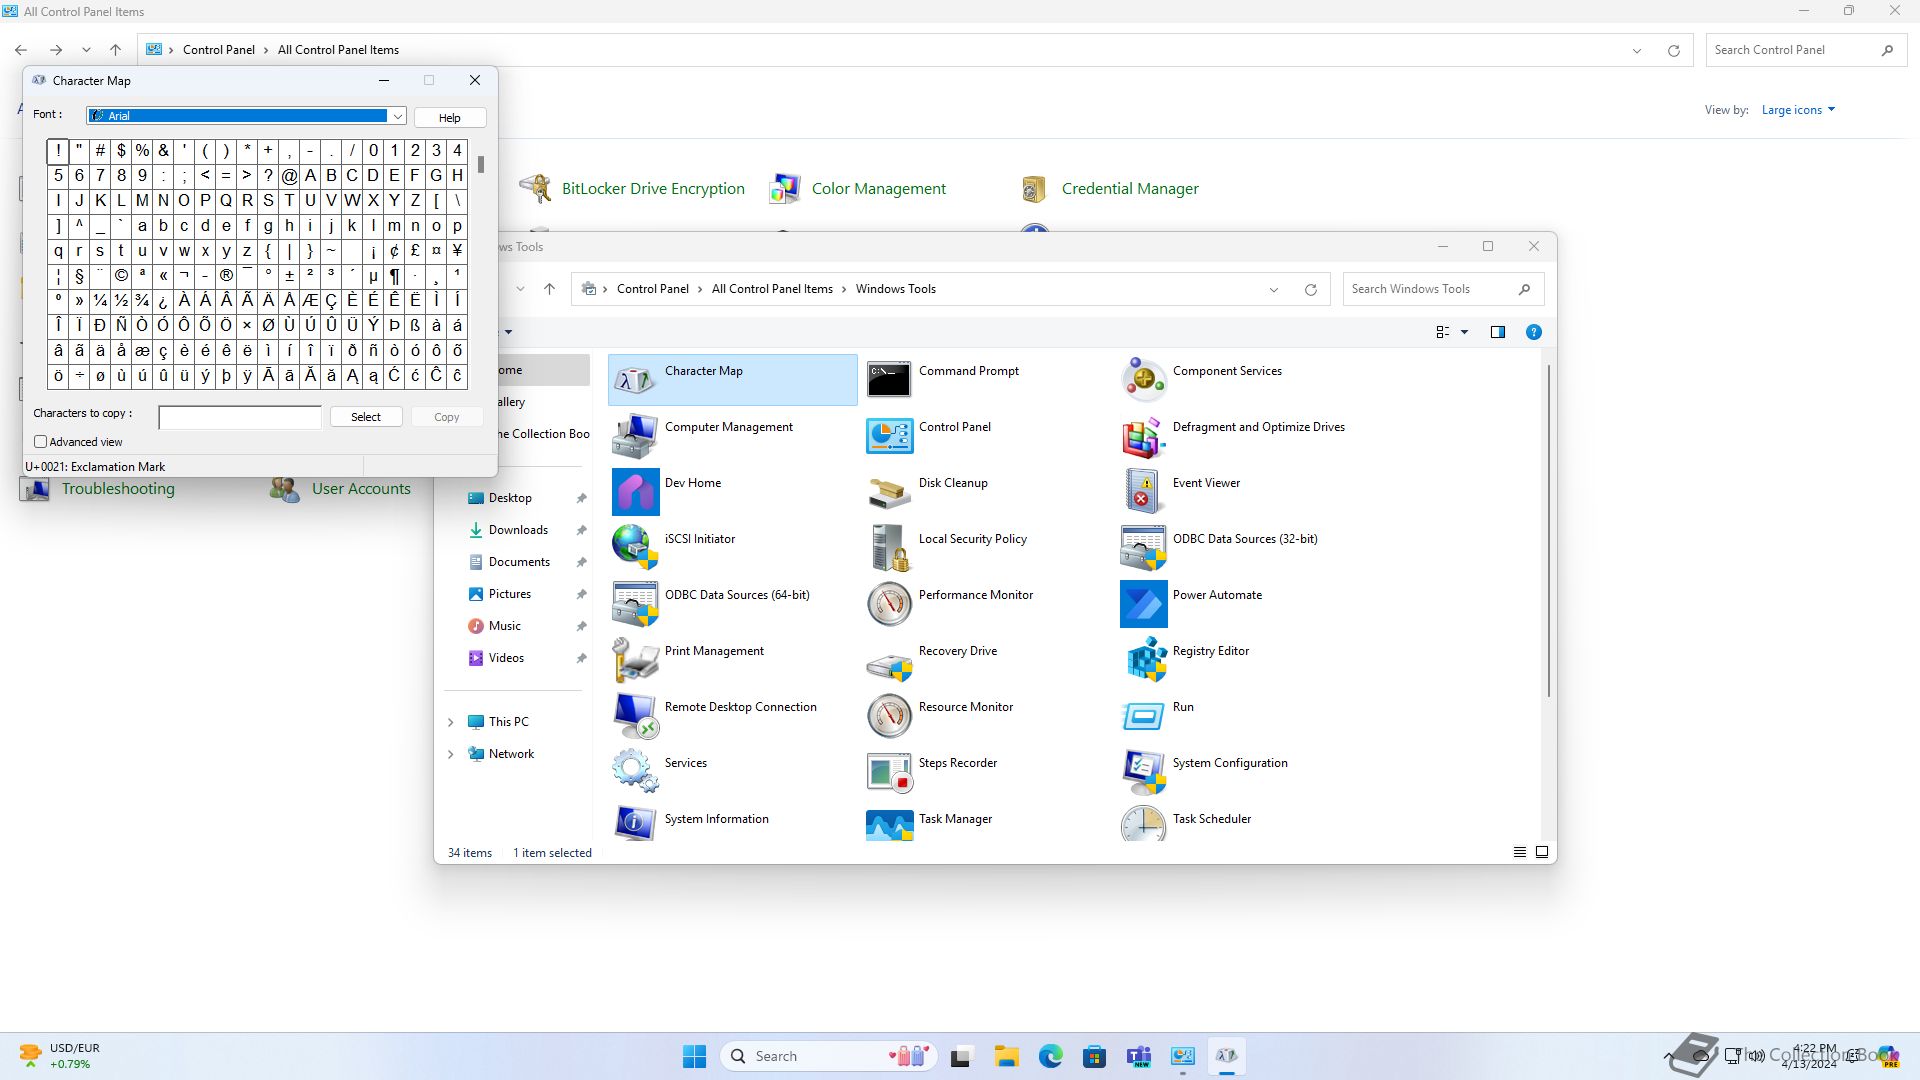1920x1080 pixels.
Task: Open System Configuration icon
Action: [1143, 772]
